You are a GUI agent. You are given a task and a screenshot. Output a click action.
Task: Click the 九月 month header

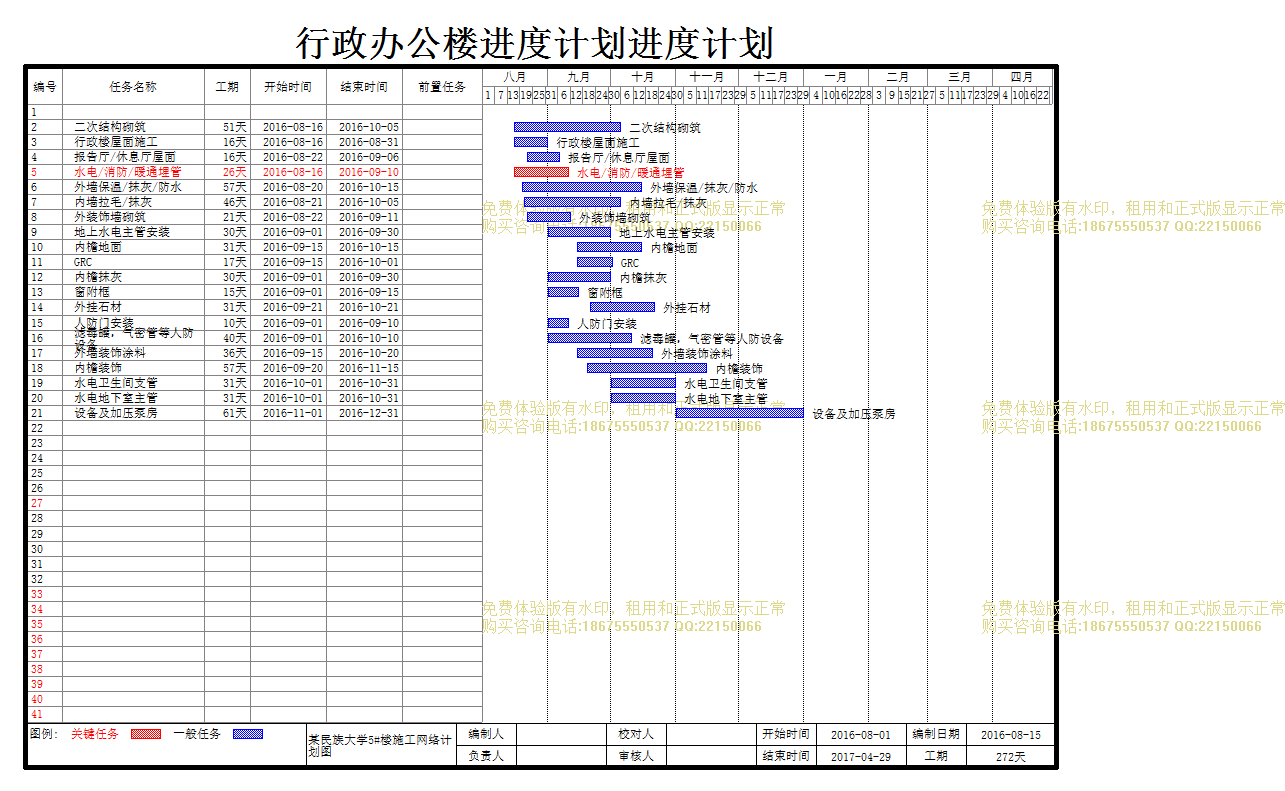tap(578, 77)
